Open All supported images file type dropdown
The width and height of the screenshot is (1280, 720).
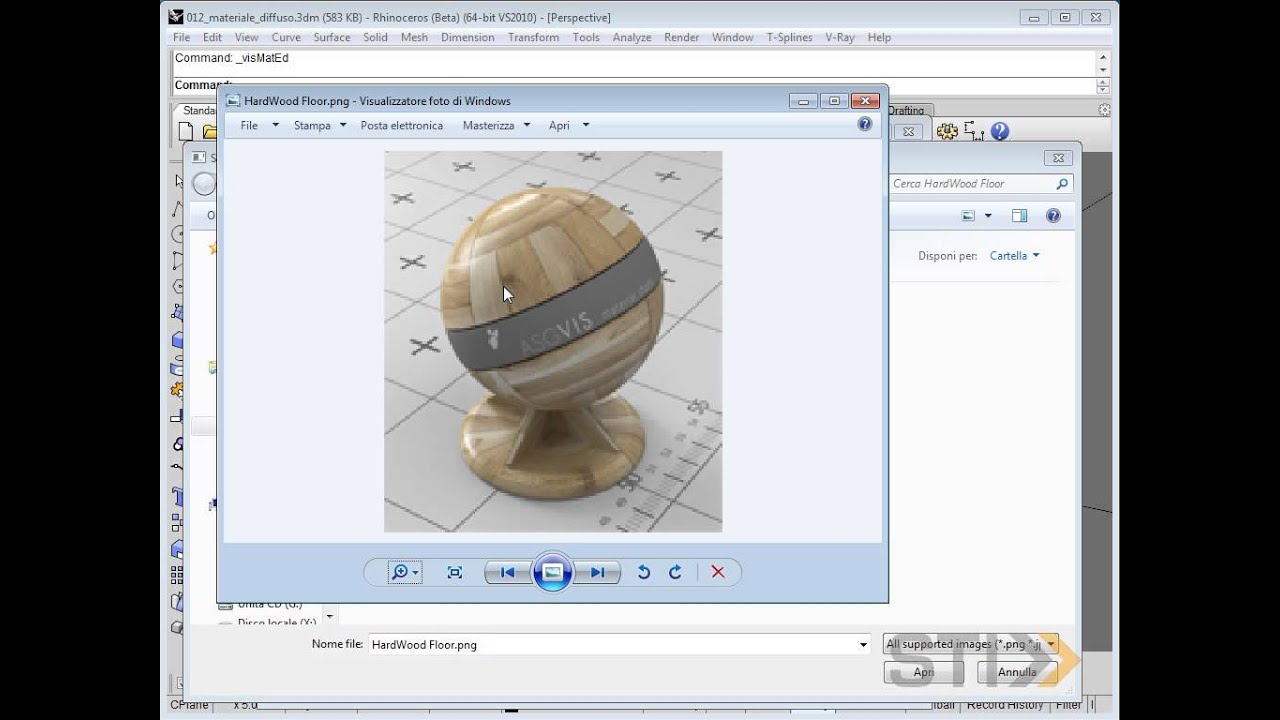tap(971, 645)
